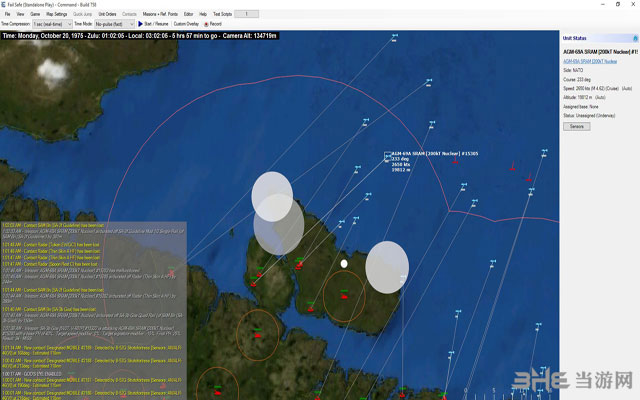Open the Contacts menu
This screenshot has width=640, height=400.
click(129, 14)
